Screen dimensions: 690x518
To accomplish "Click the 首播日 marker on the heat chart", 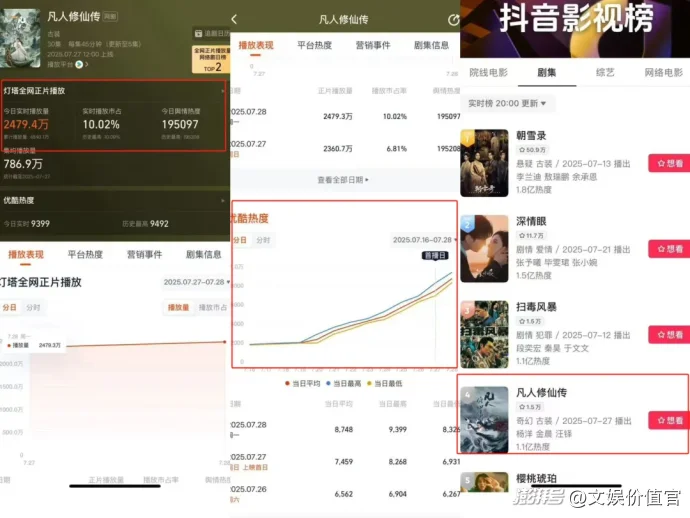I will (x=435, y=257).
